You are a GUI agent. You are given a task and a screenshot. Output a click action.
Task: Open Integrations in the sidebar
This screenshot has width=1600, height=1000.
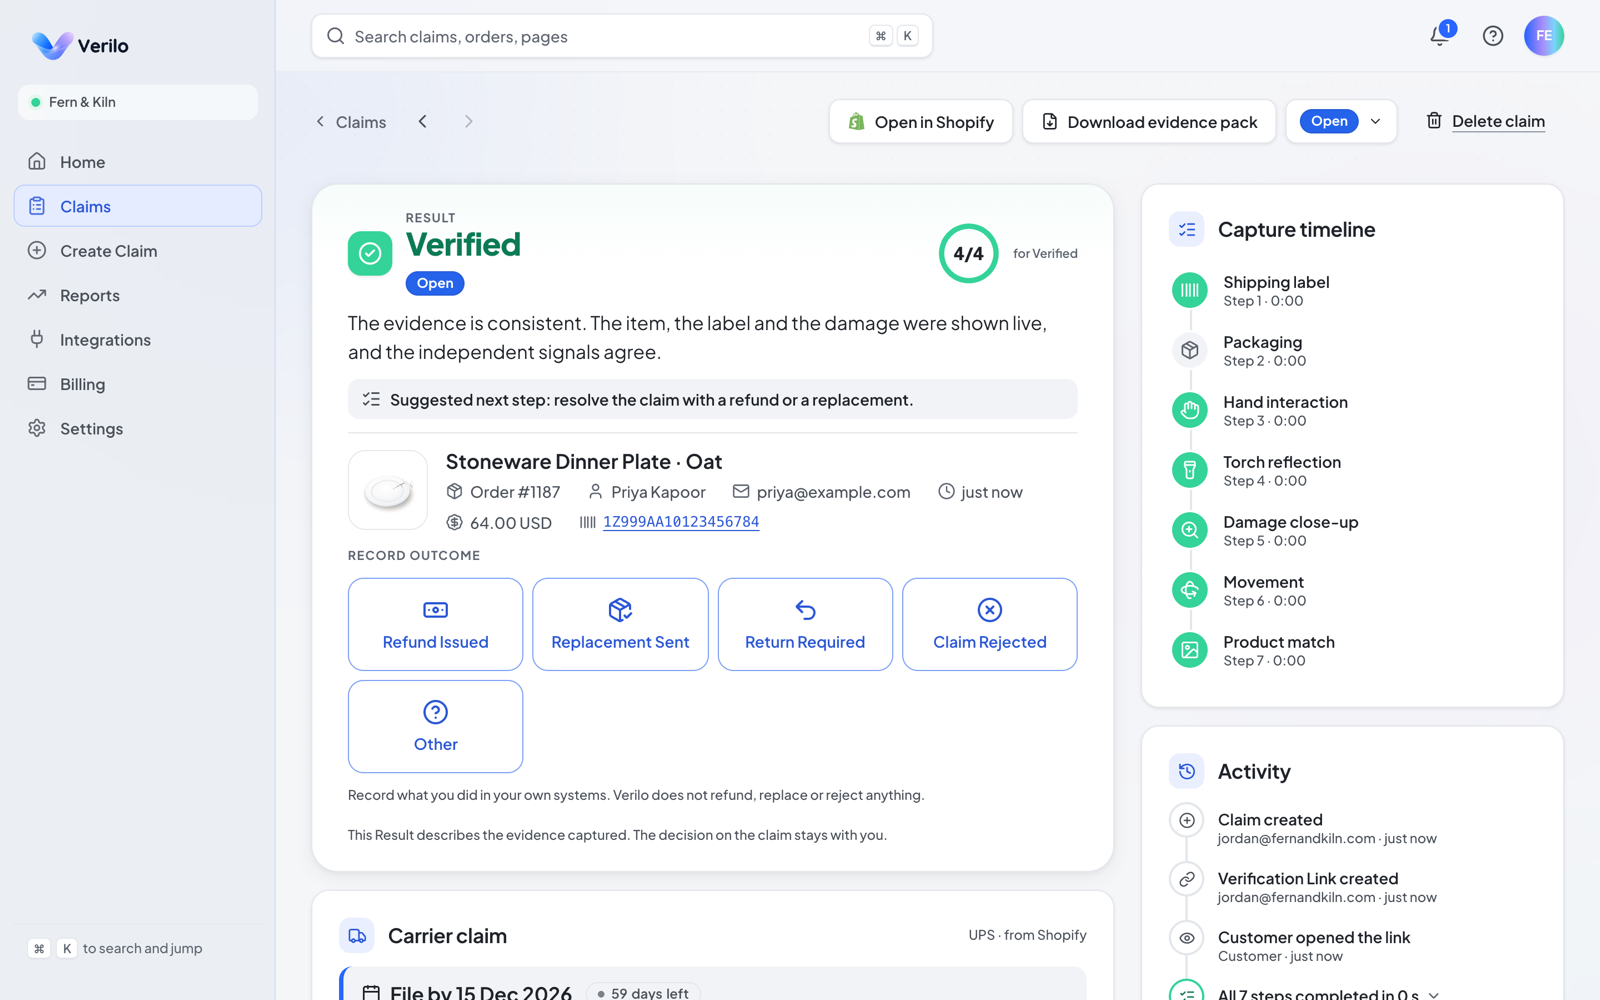[x=138, y=340]
